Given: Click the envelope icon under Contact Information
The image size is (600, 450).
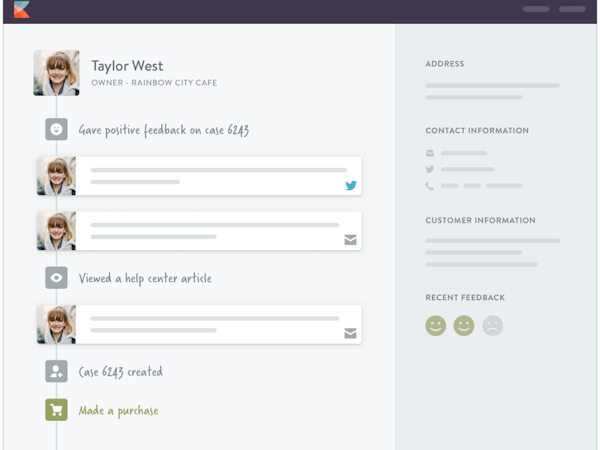Looking at the screenshot, I should 430,153.
